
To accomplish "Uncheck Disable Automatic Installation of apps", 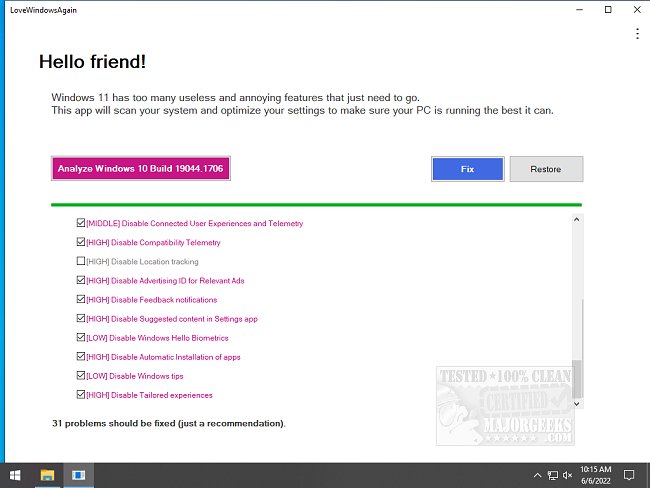I will 81,357.
